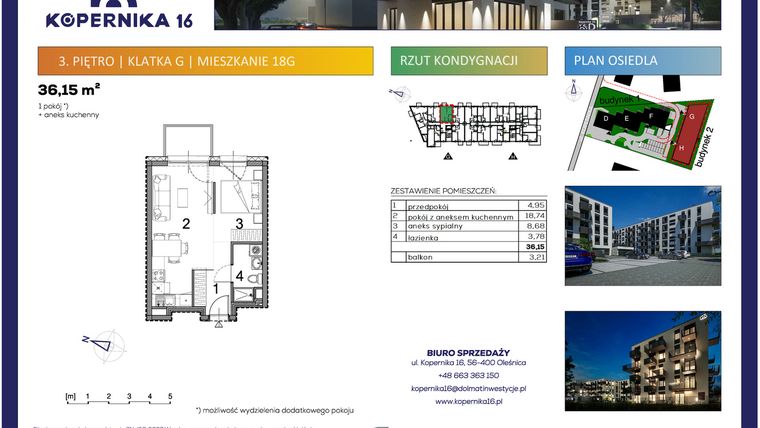Open the top banner night photo

coord(468,15)
